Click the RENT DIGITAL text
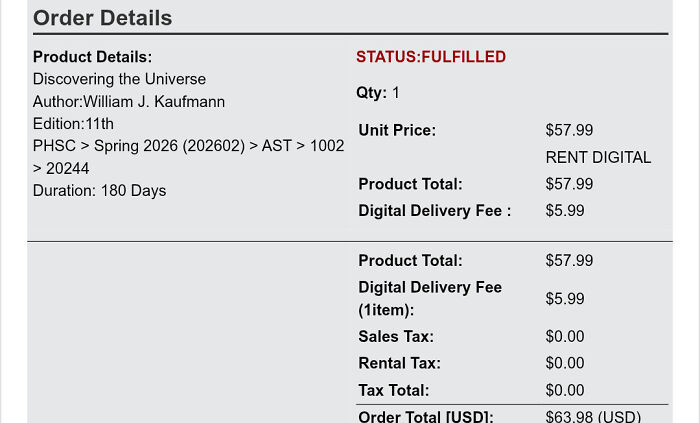The width and height of the screenshot is (700, 423). pos(598,157)
